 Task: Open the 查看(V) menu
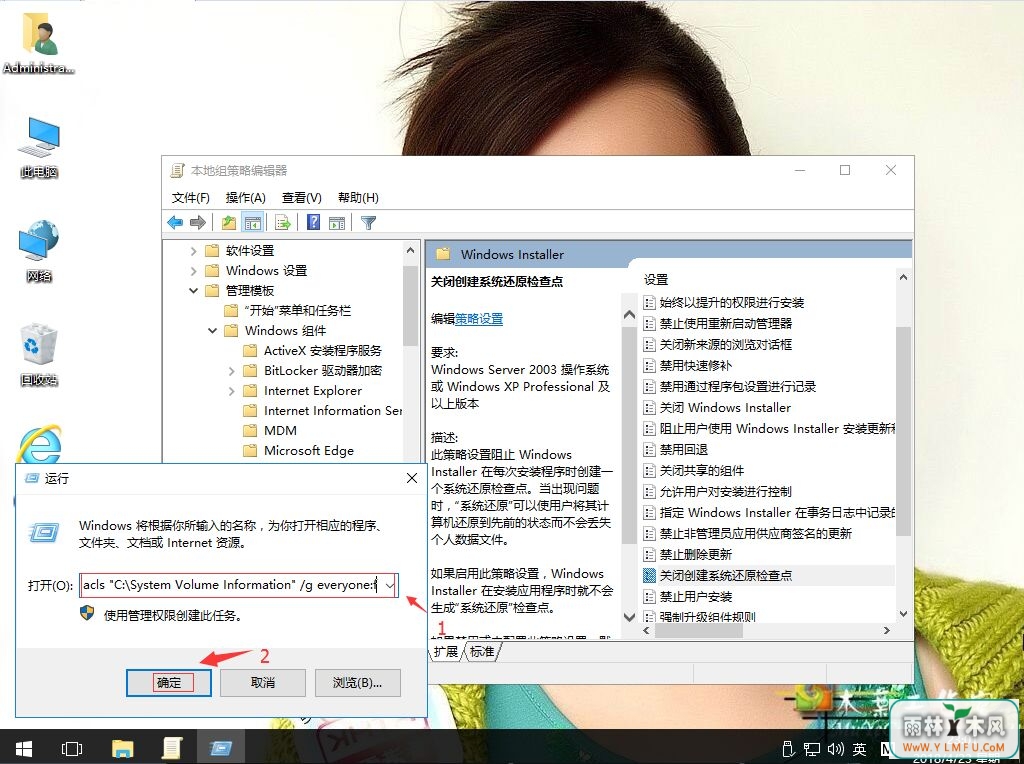coord(302,197)
